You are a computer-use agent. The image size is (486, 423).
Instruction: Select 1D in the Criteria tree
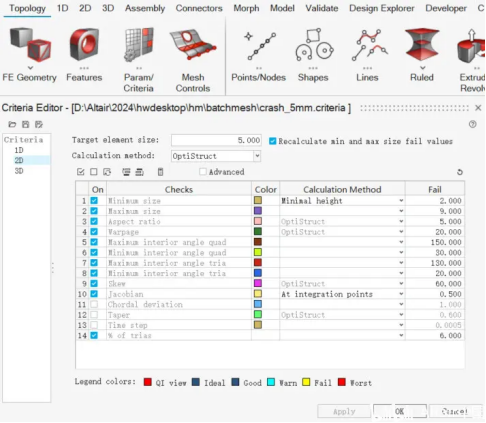pos(19,150)
